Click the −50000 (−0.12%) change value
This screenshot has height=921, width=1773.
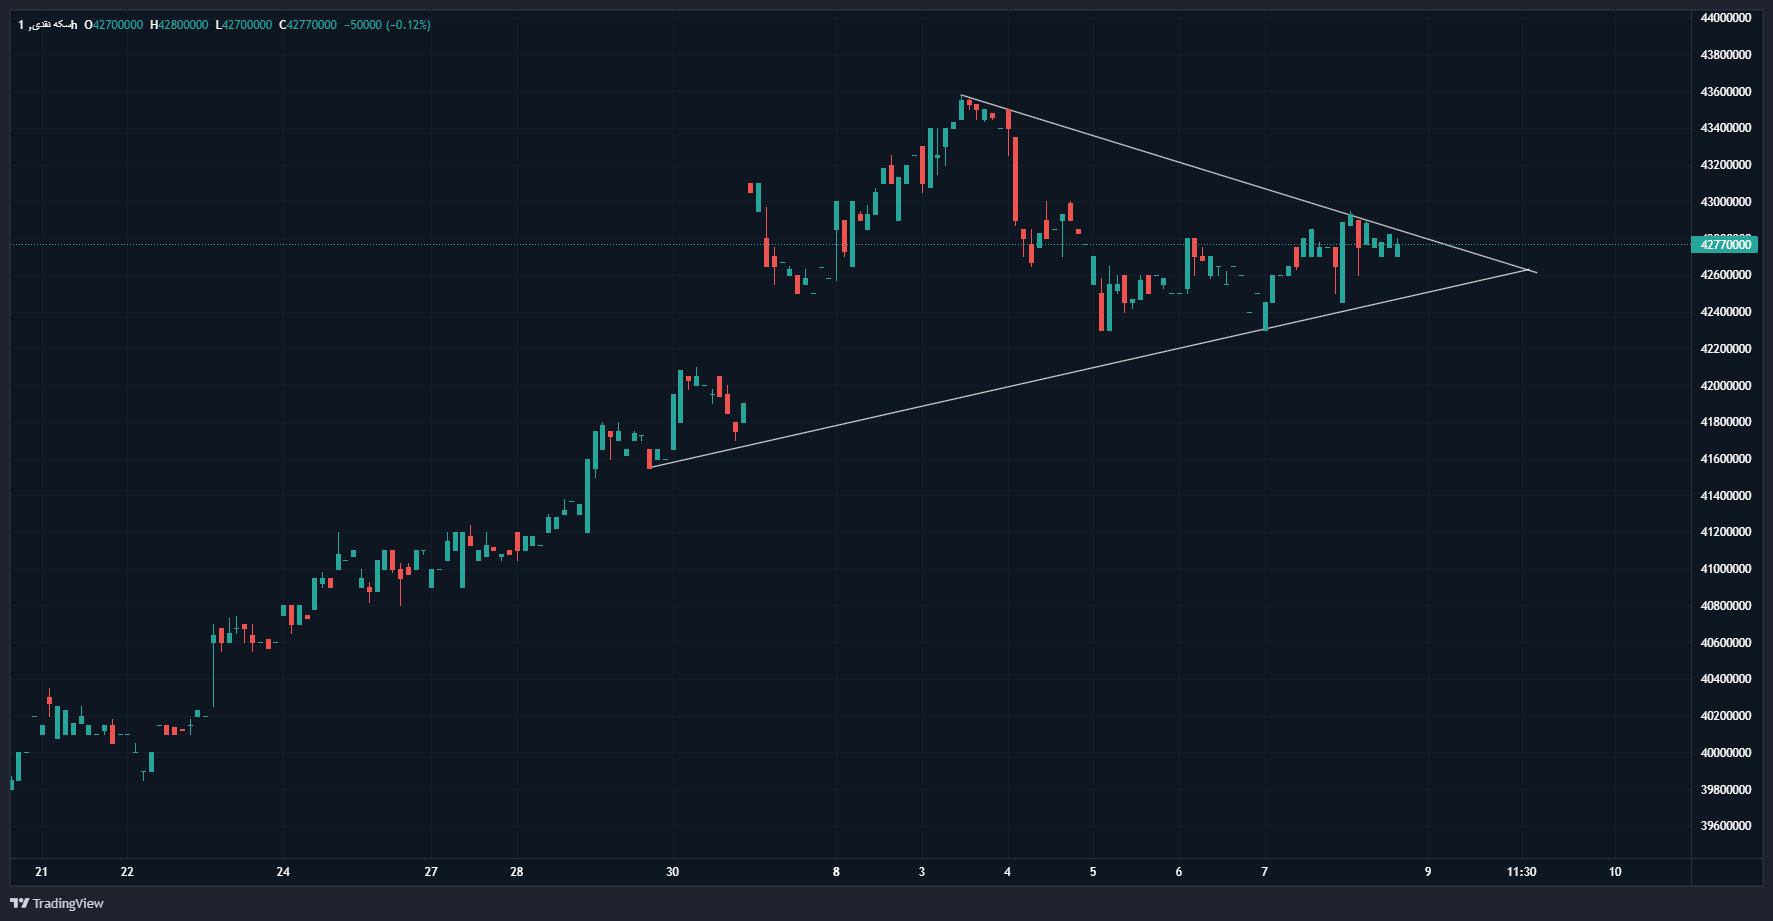pyautogui.click(x=387, y=25)
